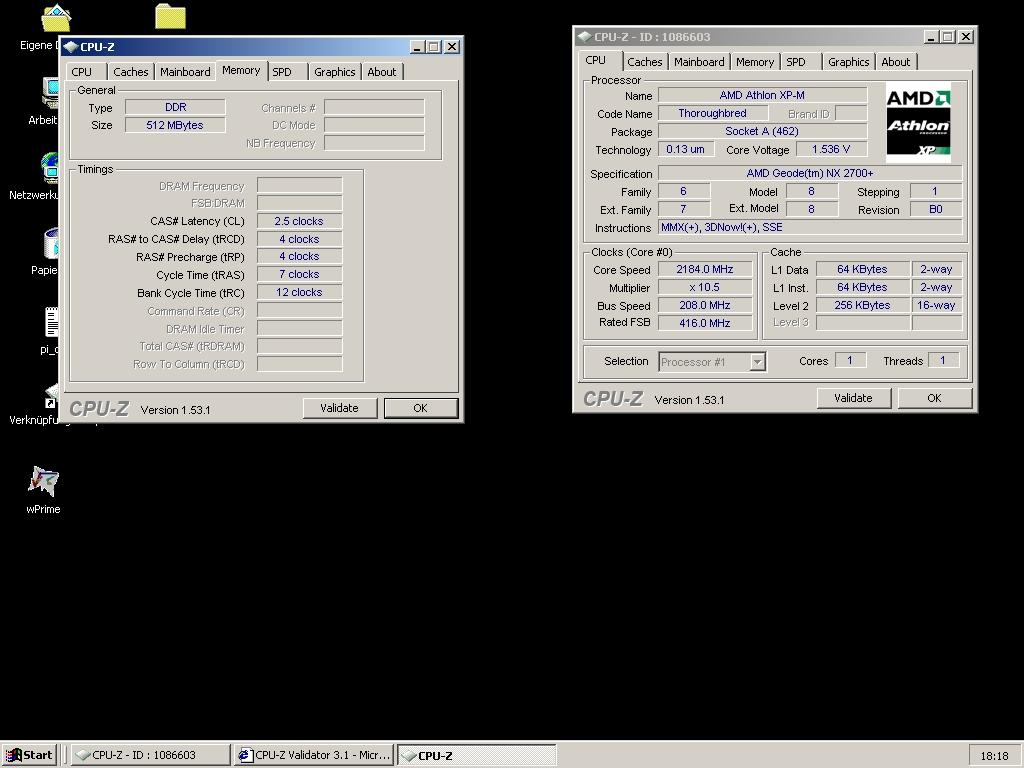The width and height of the screenshot is (1024, 768).
Task: Click the 416.0 MHz rated FSB value
Action: pyautogui.click(x=705, y=323)
